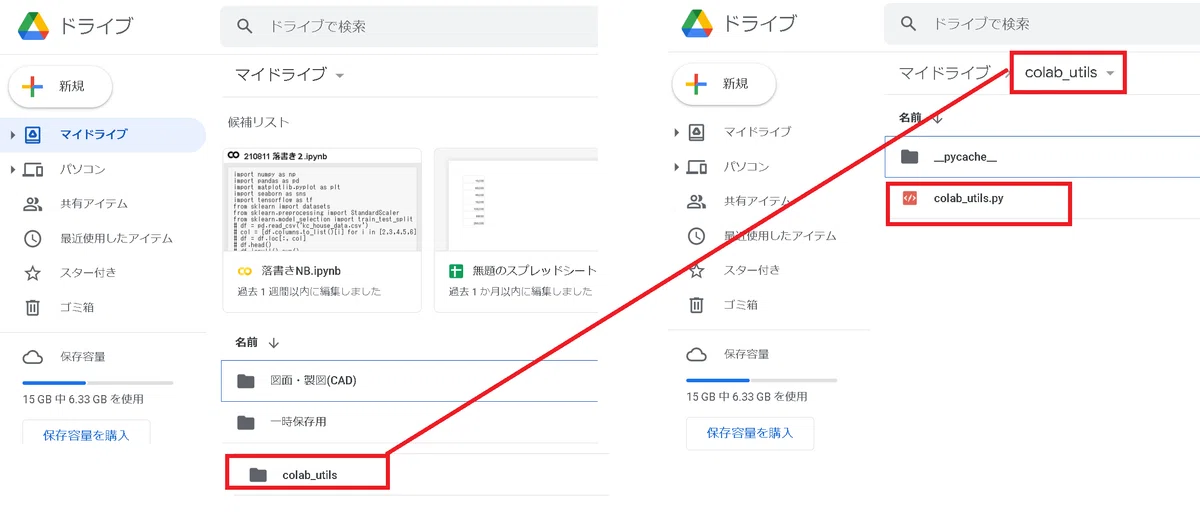Open スター付き in right window sidebar
The height and width of the screenshot is (522, 1200).
coord(752,270)
